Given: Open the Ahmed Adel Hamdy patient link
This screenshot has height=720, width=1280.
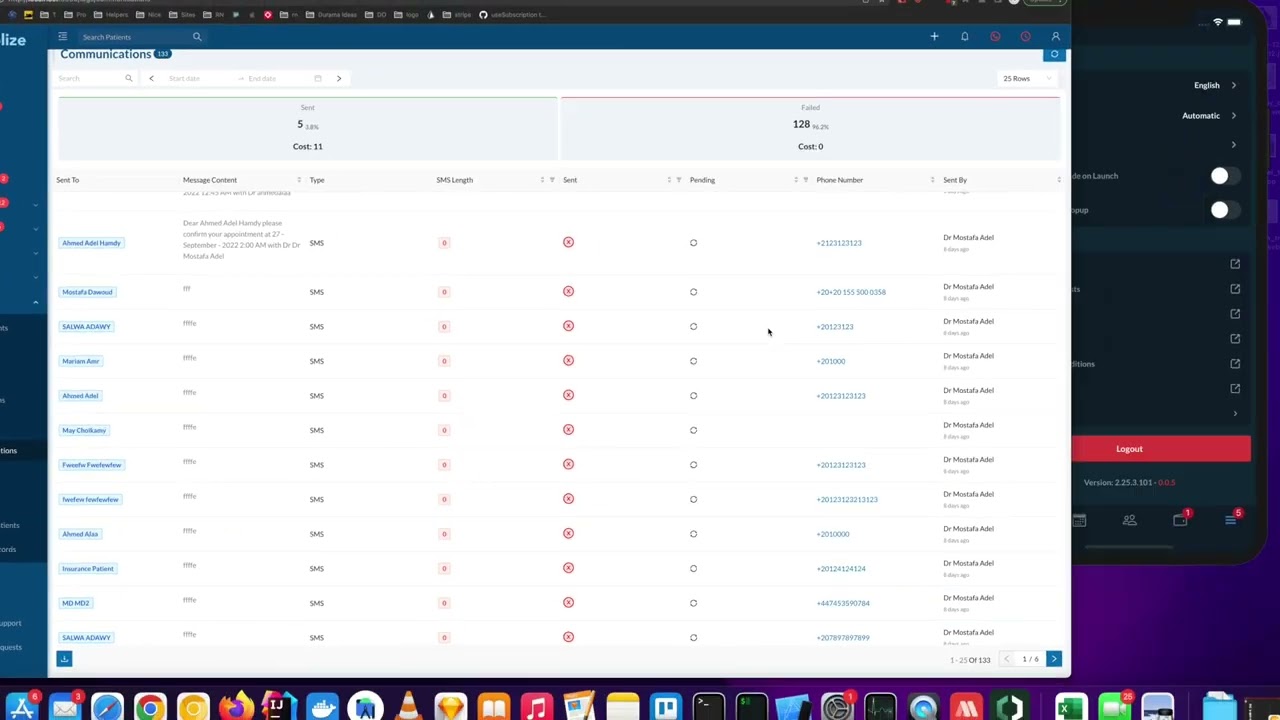Looking at the screenshot, I should [x=91, y=243].
